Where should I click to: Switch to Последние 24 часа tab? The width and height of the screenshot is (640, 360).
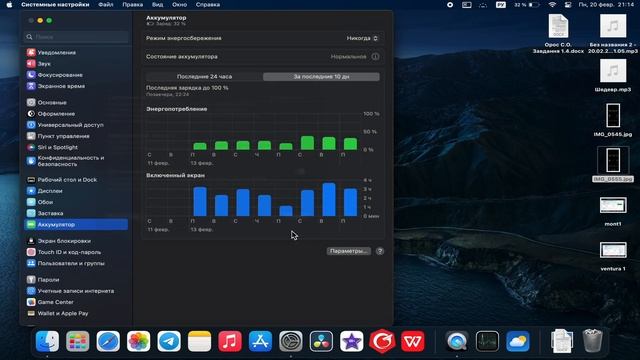coord(204,77)
